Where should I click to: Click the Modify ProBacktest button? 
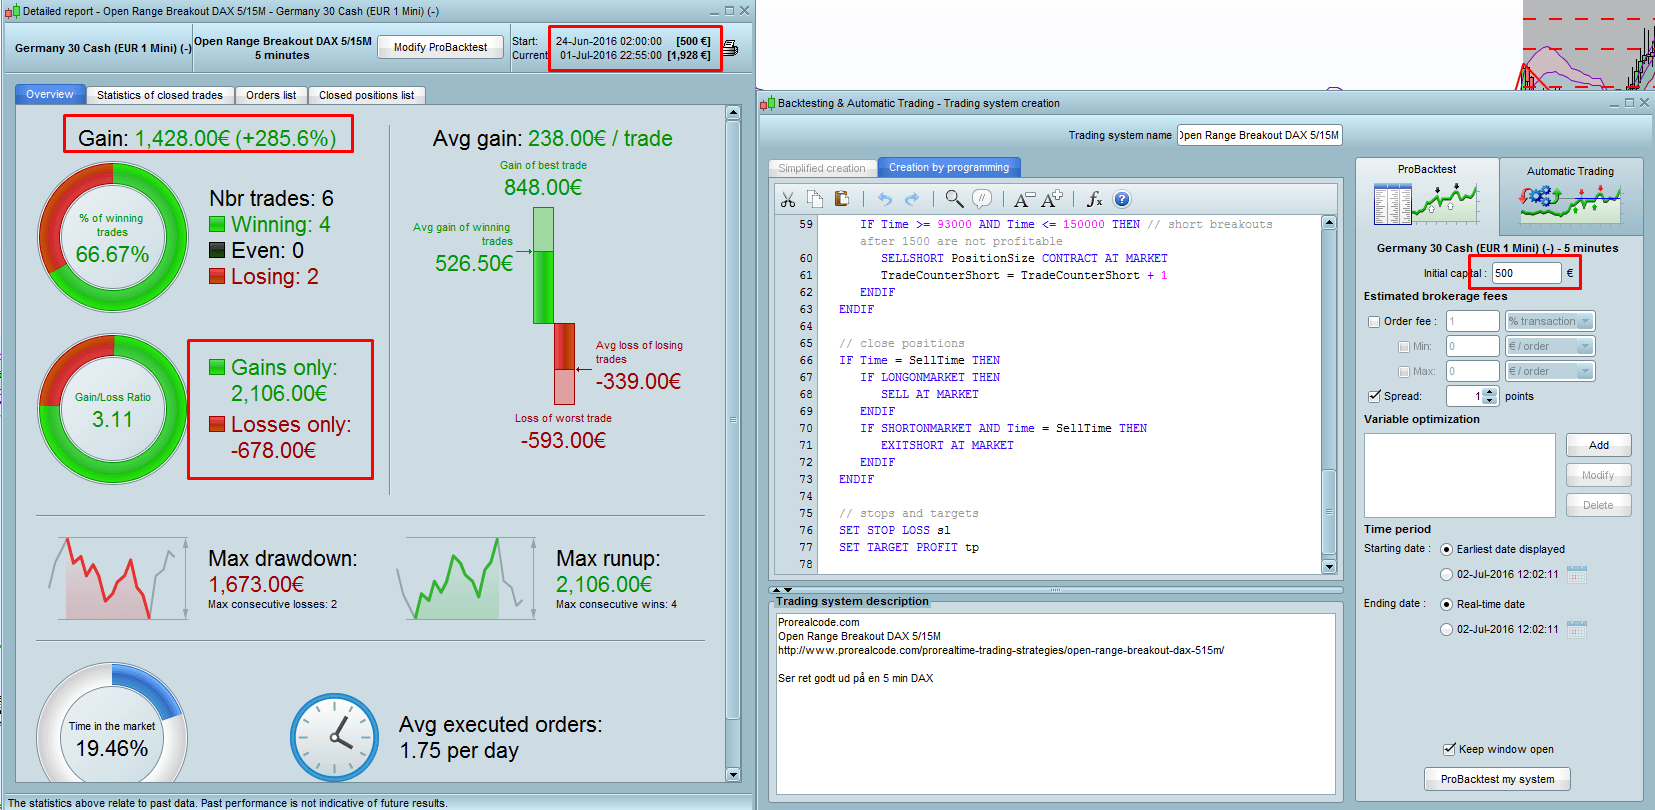(x=440, y=47)
